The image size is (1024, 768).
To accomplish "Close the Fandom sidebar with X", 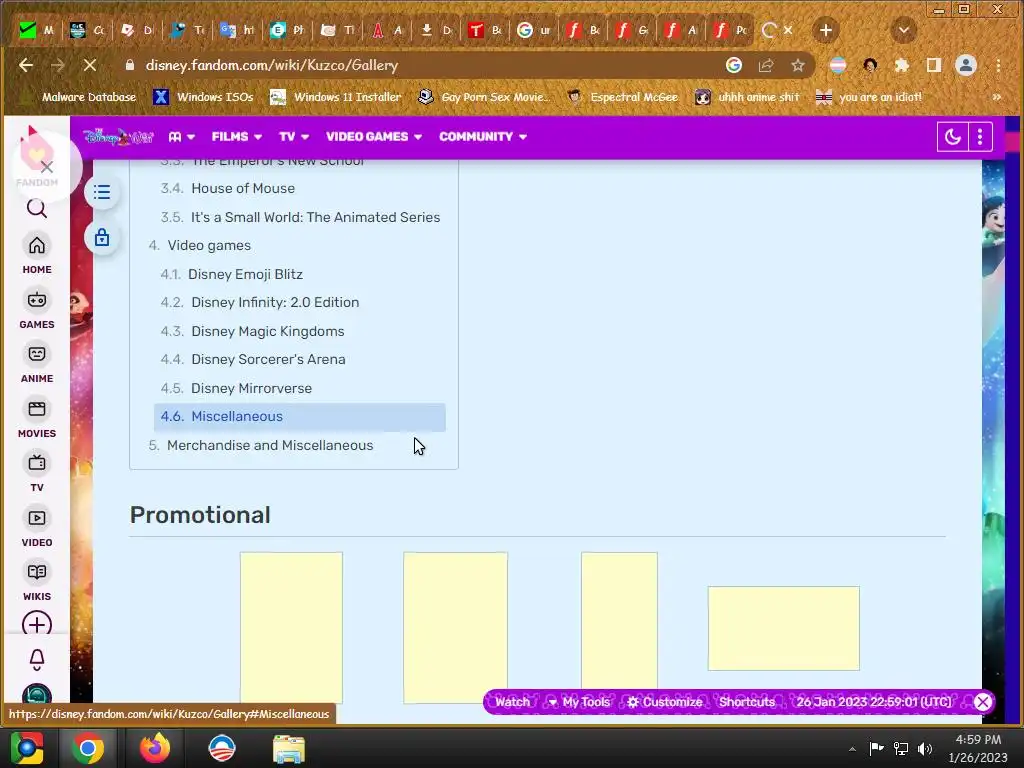I will click(x=46, y=167).
